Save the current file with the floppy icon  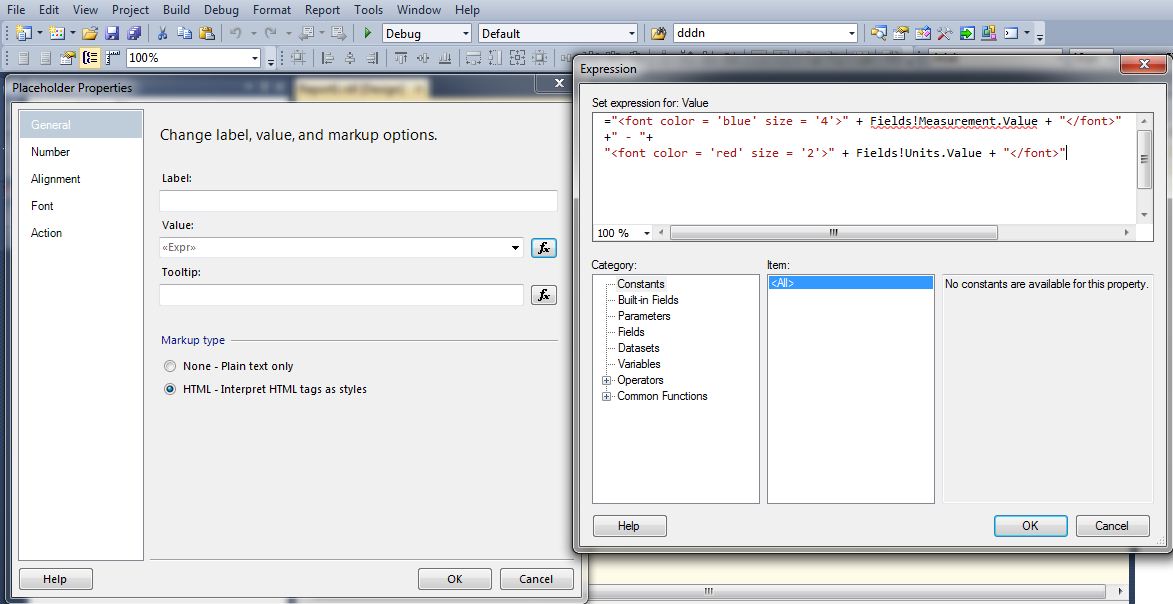click(x=112, y=33)
